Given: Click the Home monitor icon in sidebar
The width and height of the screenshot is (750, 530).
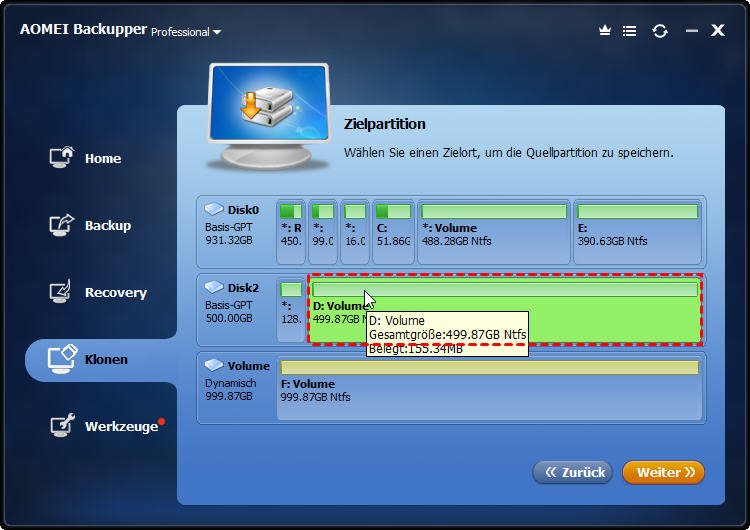Looking at the screenshot, I should (62, 157).
